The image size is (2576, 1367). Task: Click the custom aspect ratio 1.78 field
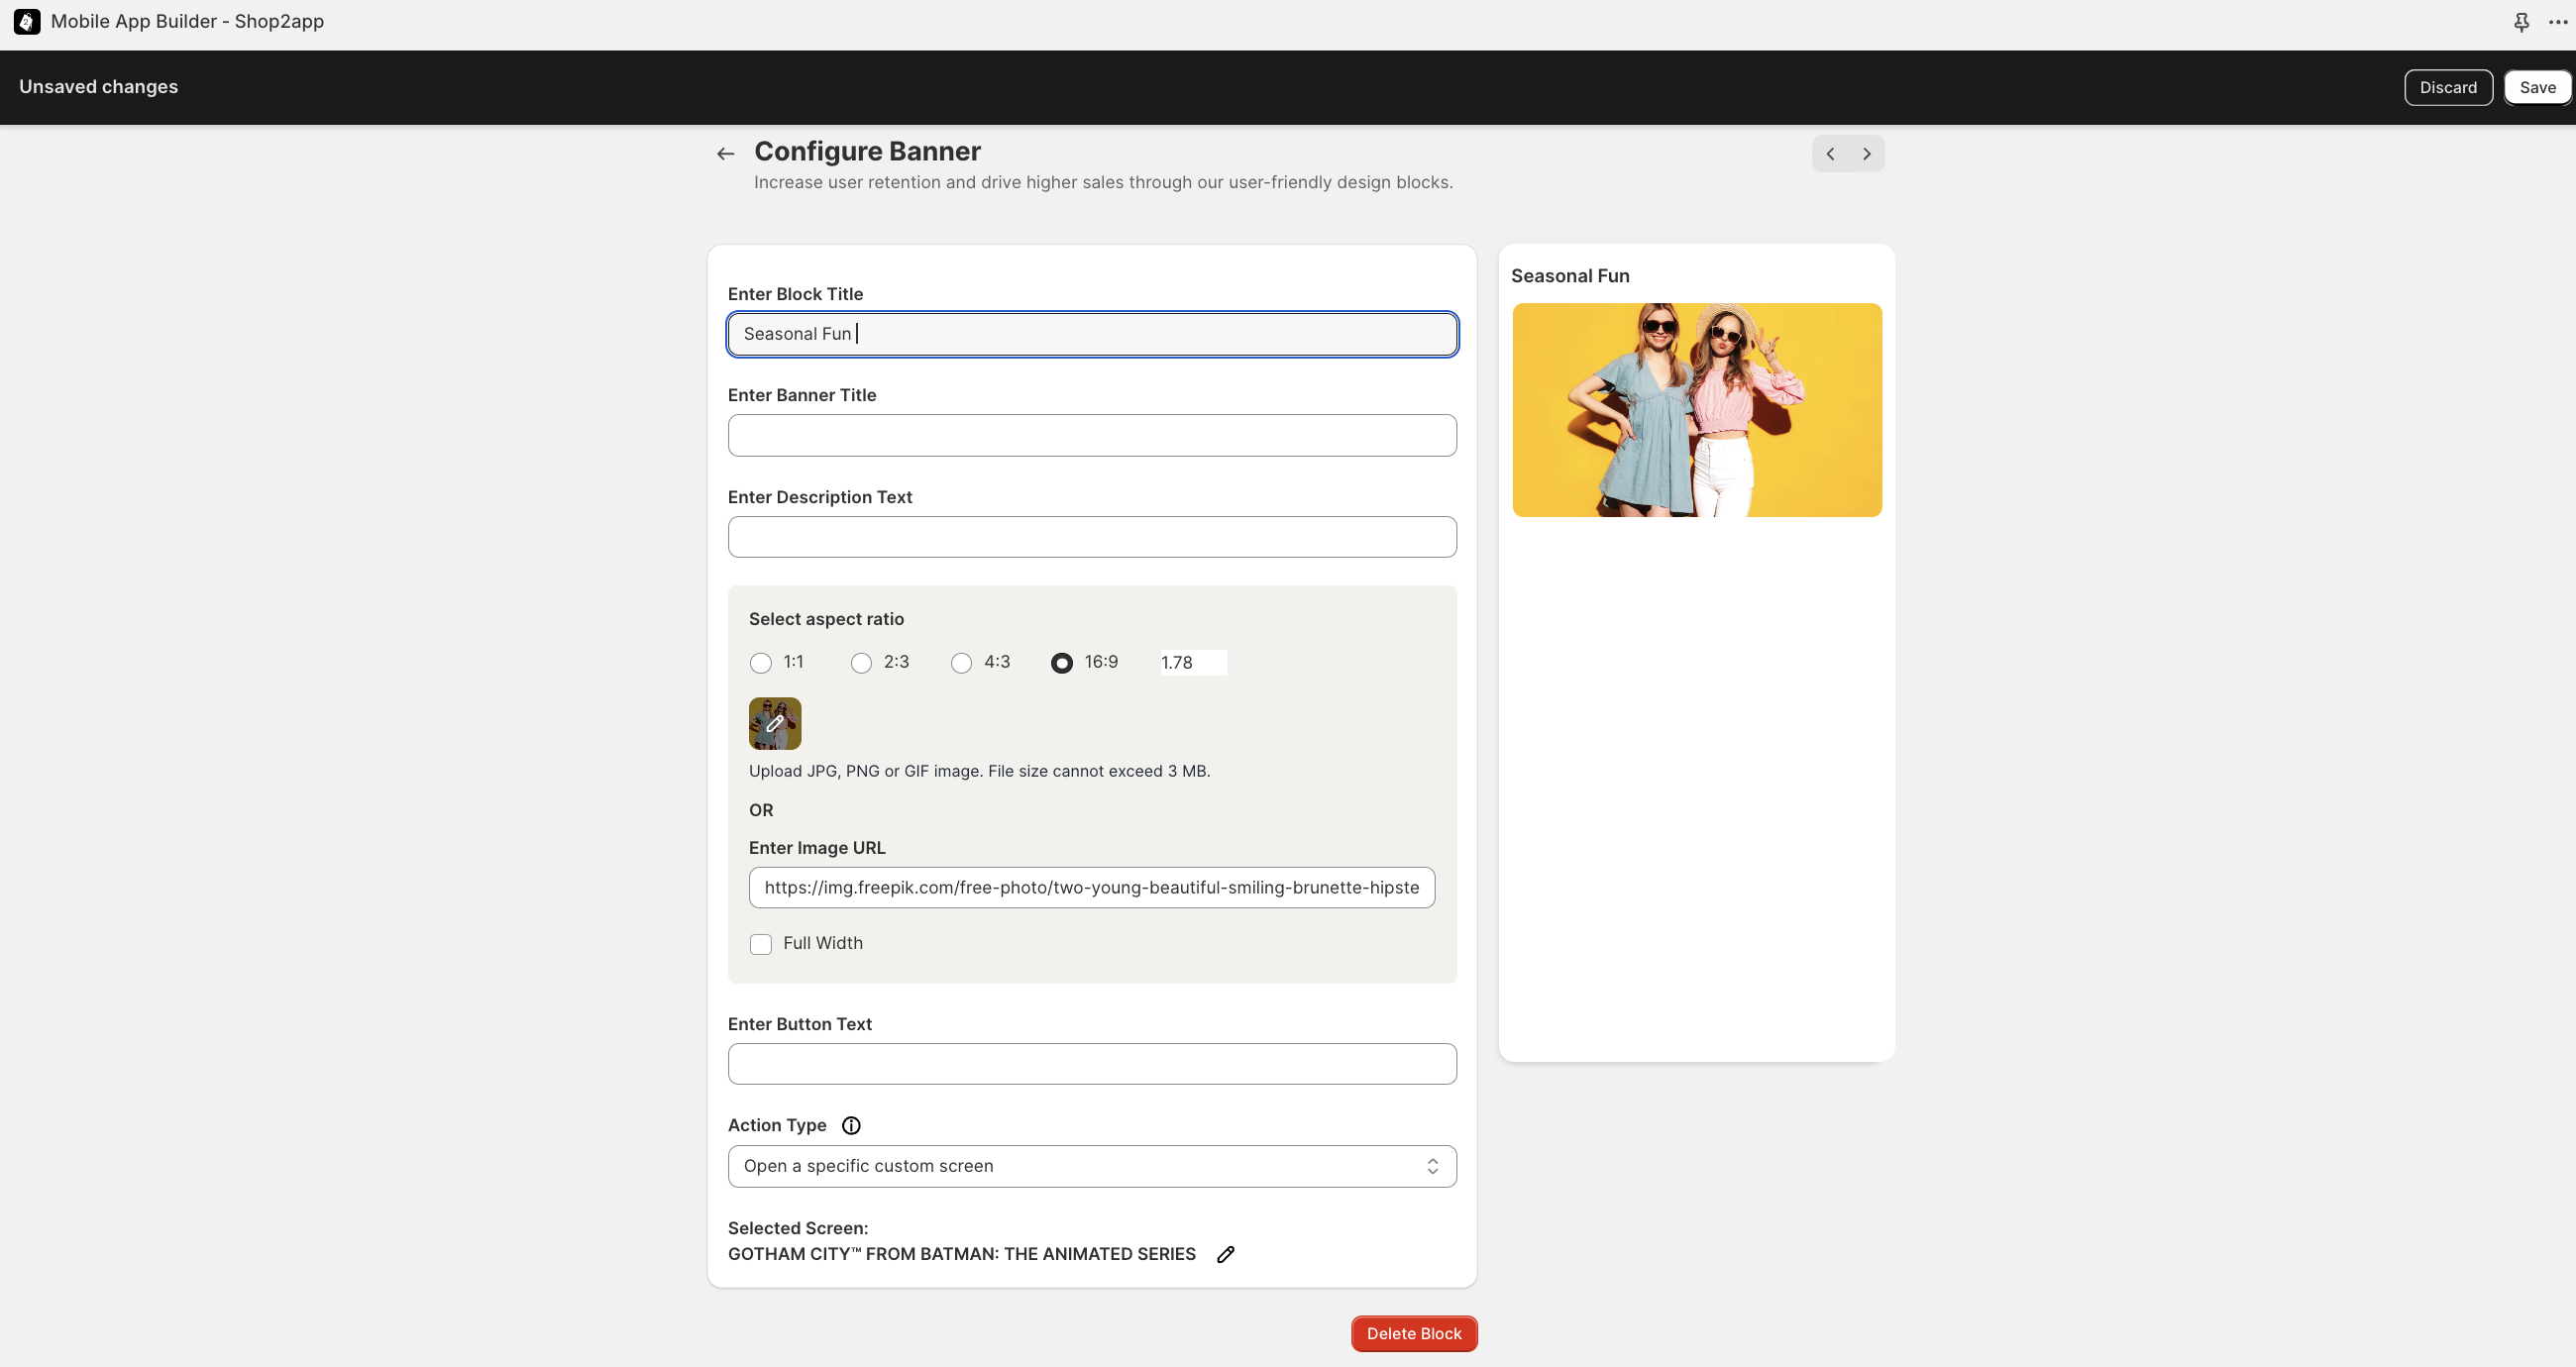point(1192,663)
